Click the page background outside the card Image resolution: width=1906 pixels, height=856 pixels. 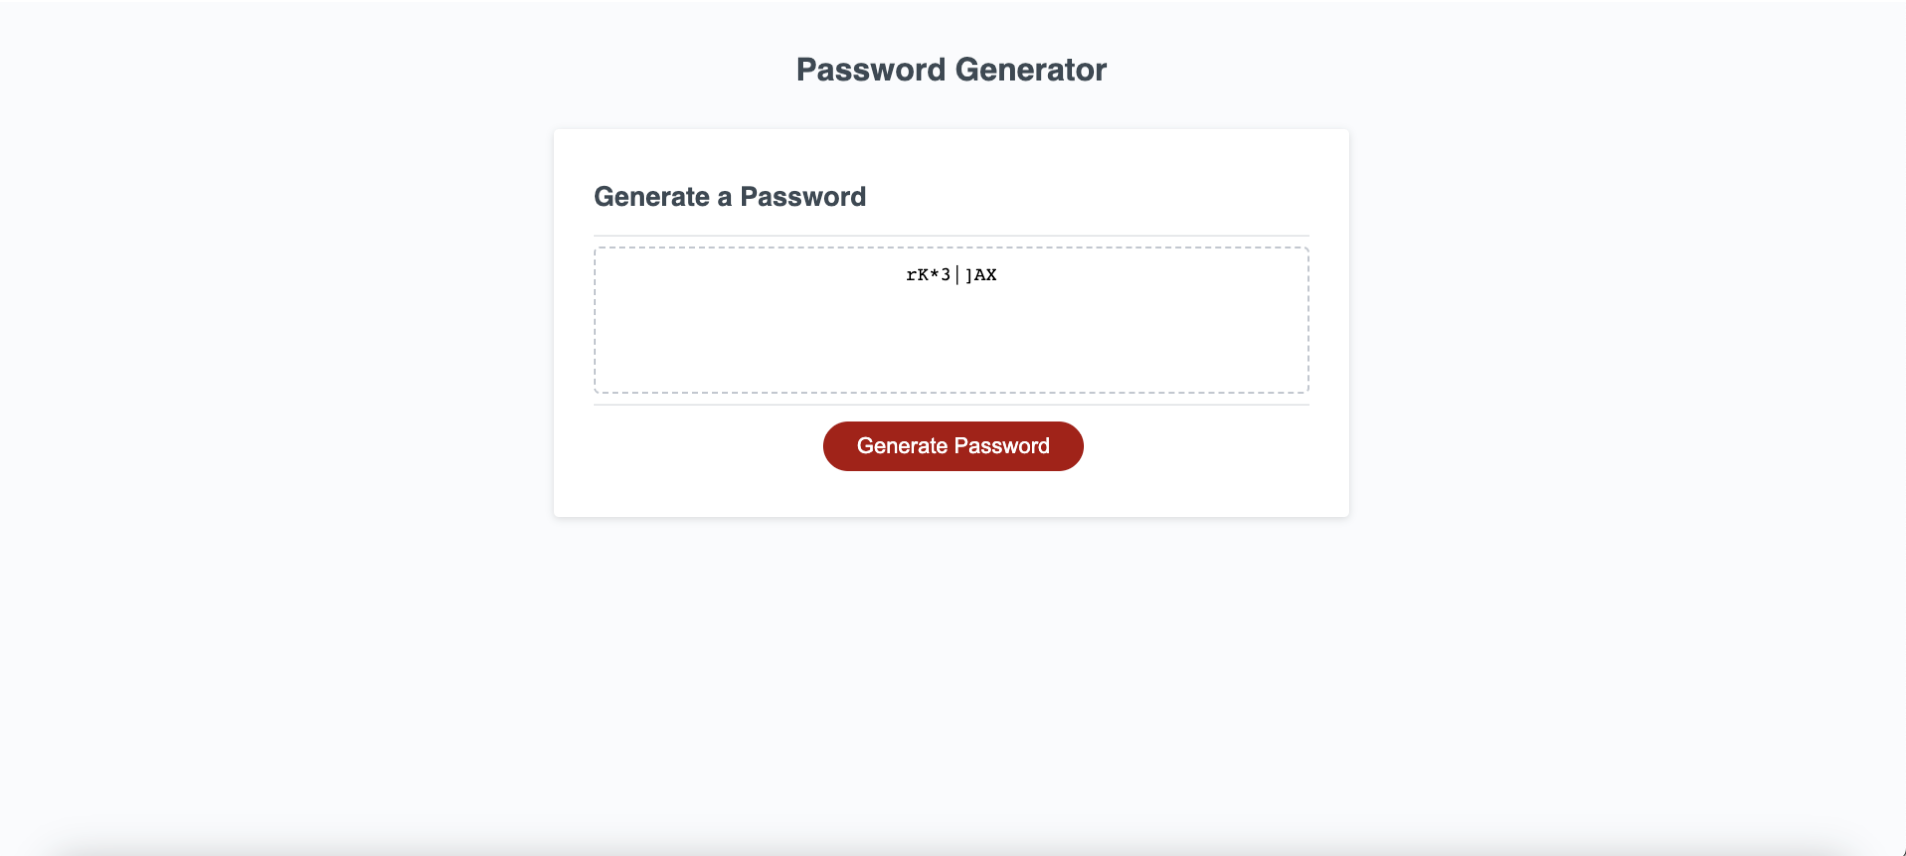tap(300, 400)
